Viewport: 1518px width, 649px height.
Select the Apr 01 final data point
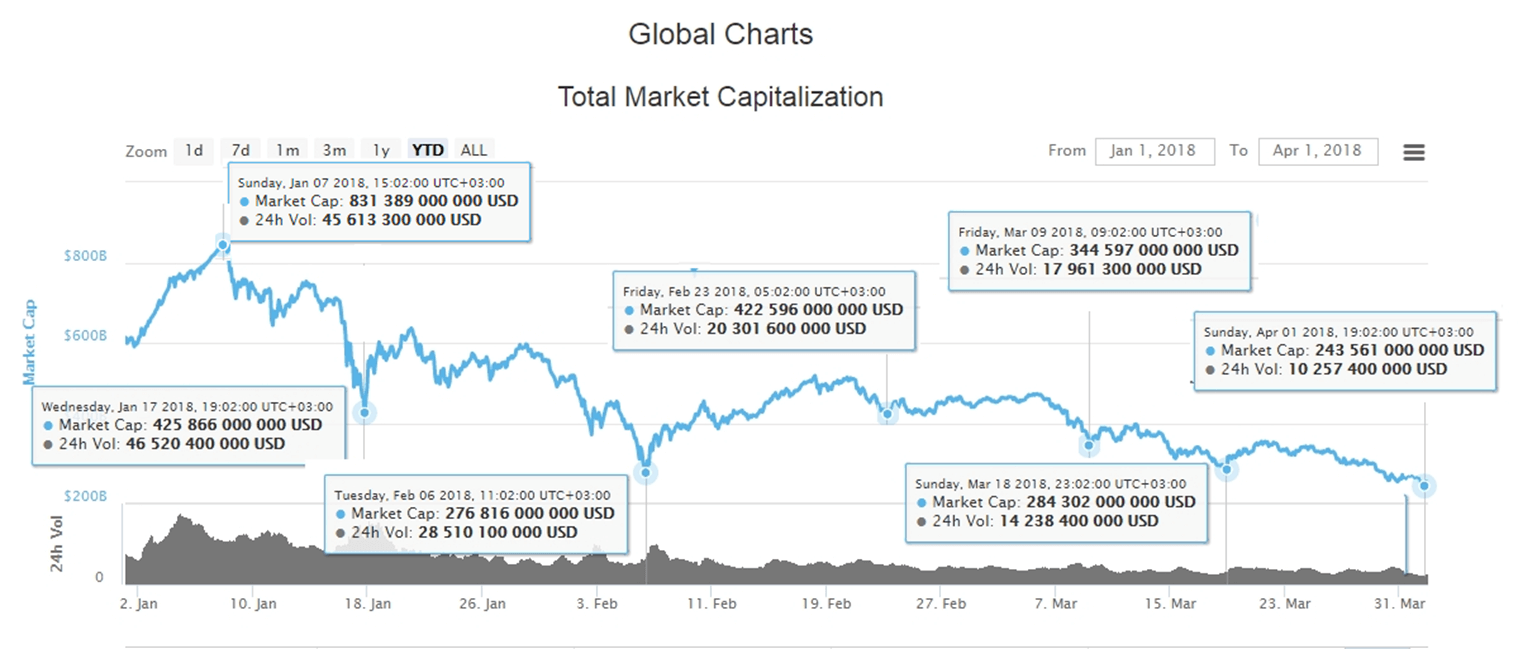click(x=1424, y=486)
